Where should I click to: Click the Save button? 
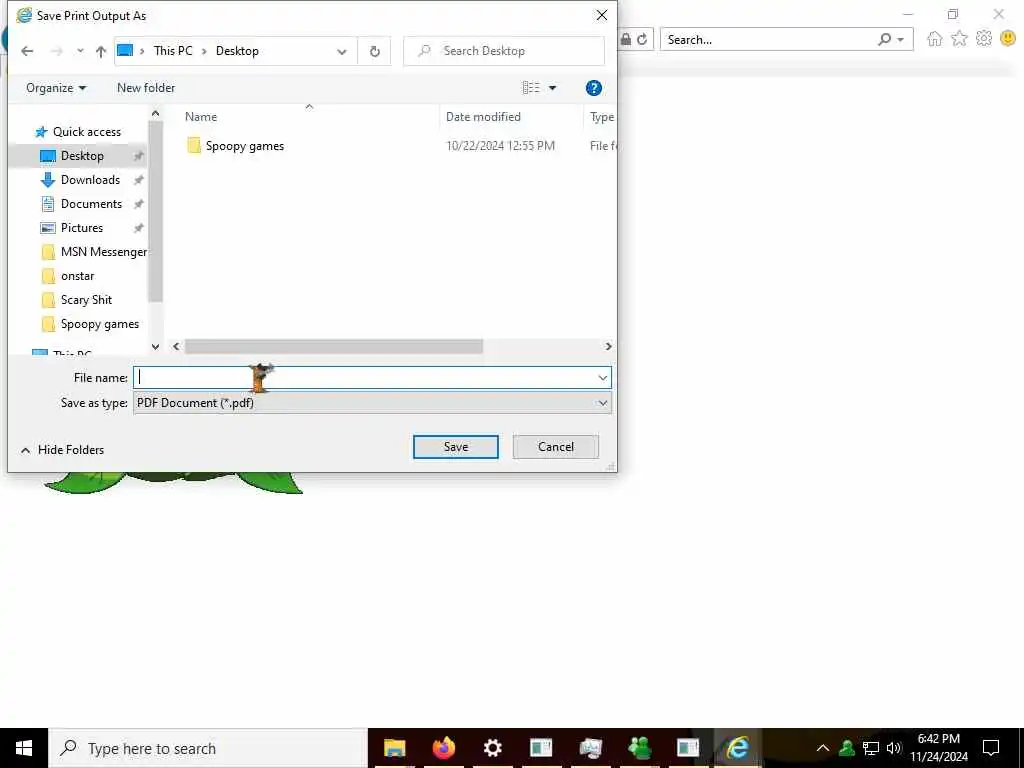click(456, 447)
